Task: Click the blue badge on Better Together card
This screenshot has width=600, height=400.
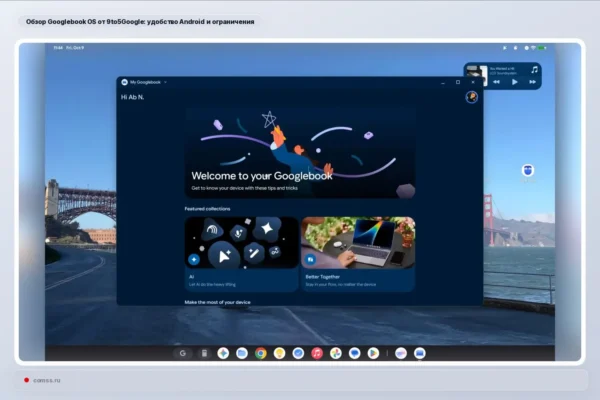Action: coord(310,260)
